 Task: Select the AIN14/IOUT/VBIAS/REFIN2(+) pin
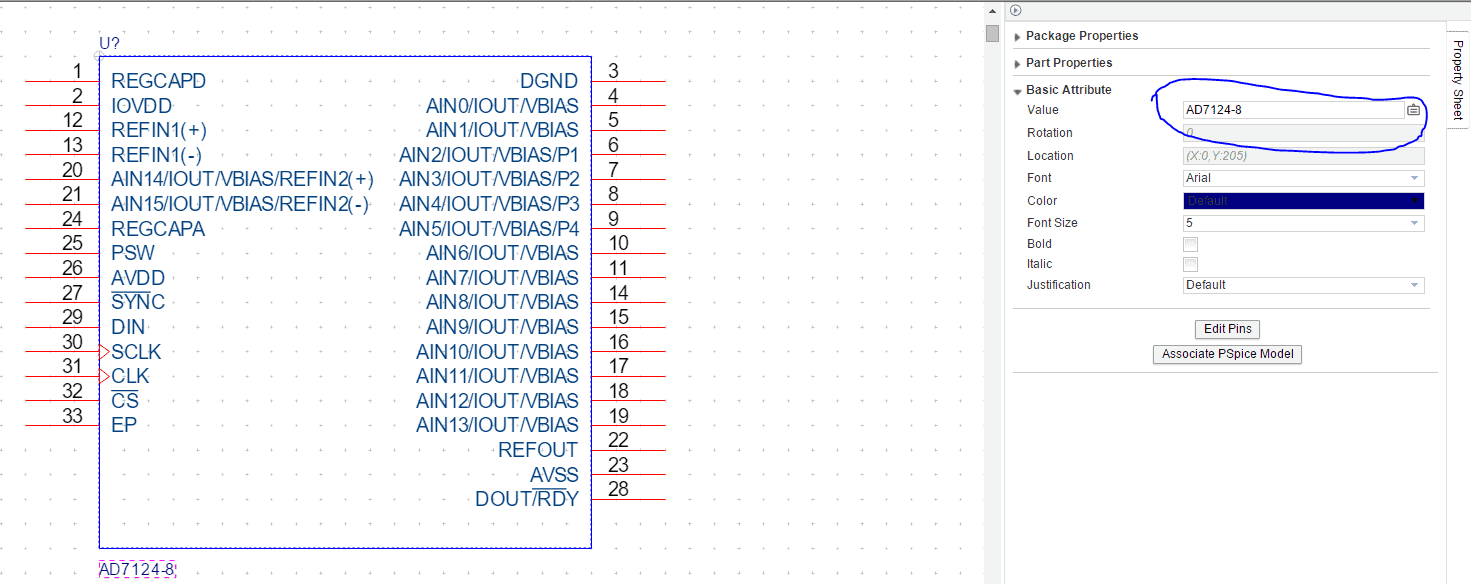pos(242,180)
